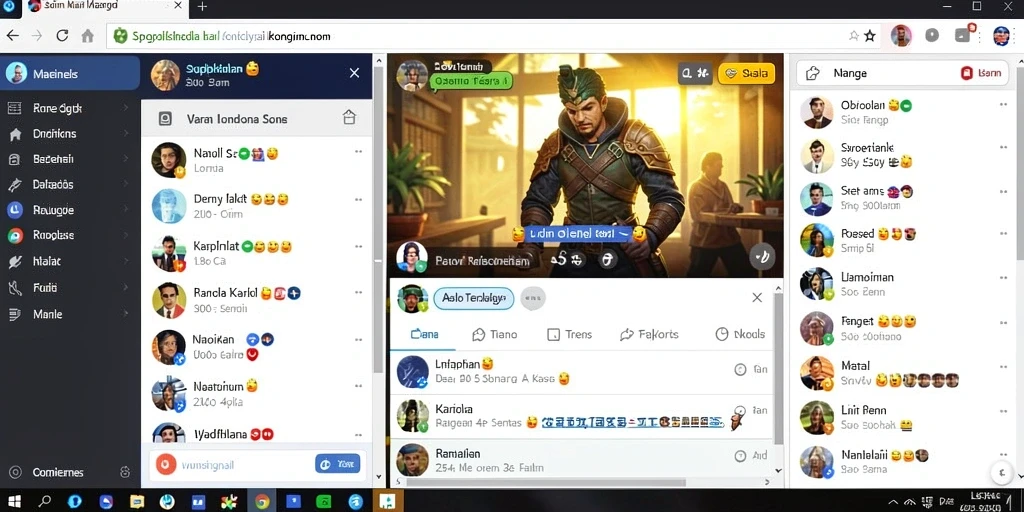Switch to the Fakorts tab
1024x512 pixels.
point(649,334)
